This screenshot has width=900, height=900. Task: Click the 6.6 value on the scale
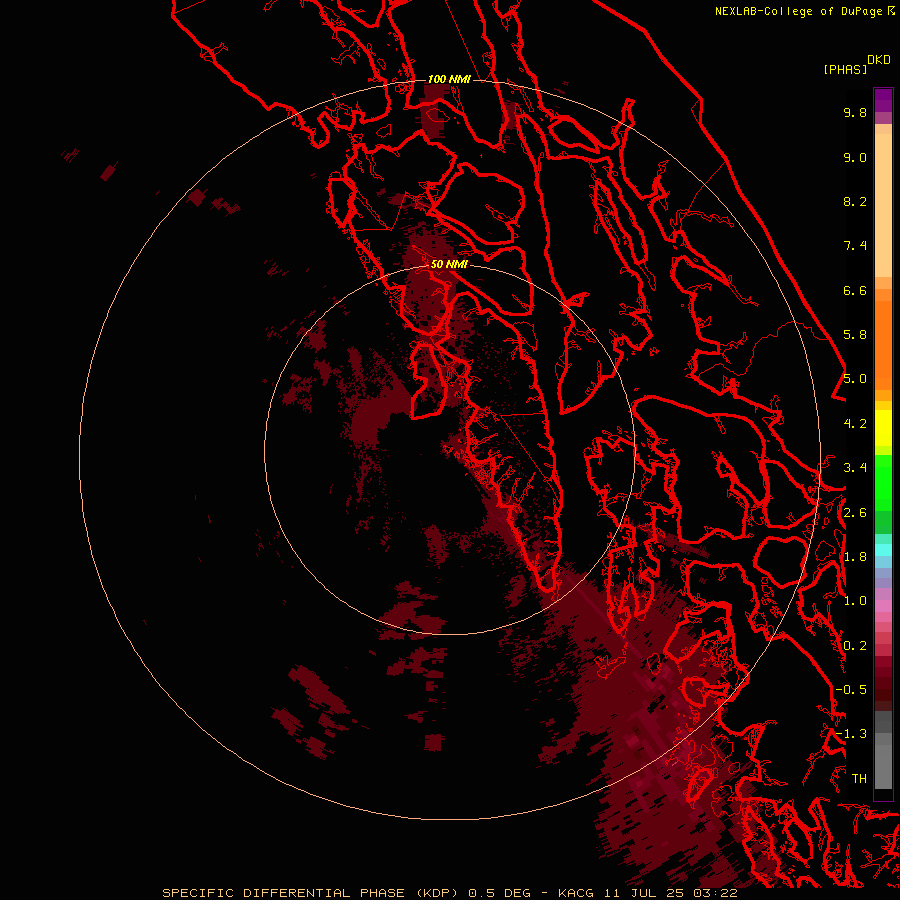click(855, 290)
